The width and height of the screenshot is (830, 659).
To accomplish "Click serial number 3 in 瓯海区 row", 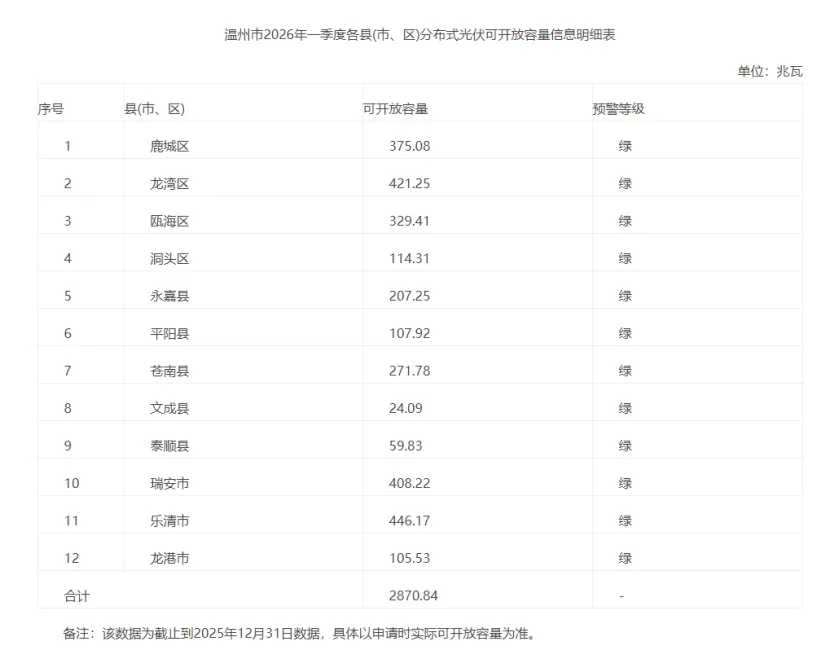I will pyautogui.click(x=68, y=221).
